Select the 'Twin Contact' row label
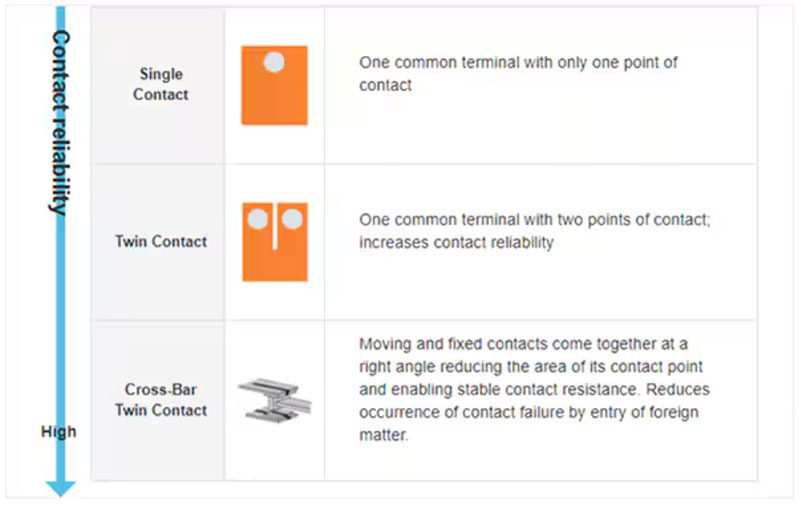Viewport: 800px width, 505px height. point(161,241)
